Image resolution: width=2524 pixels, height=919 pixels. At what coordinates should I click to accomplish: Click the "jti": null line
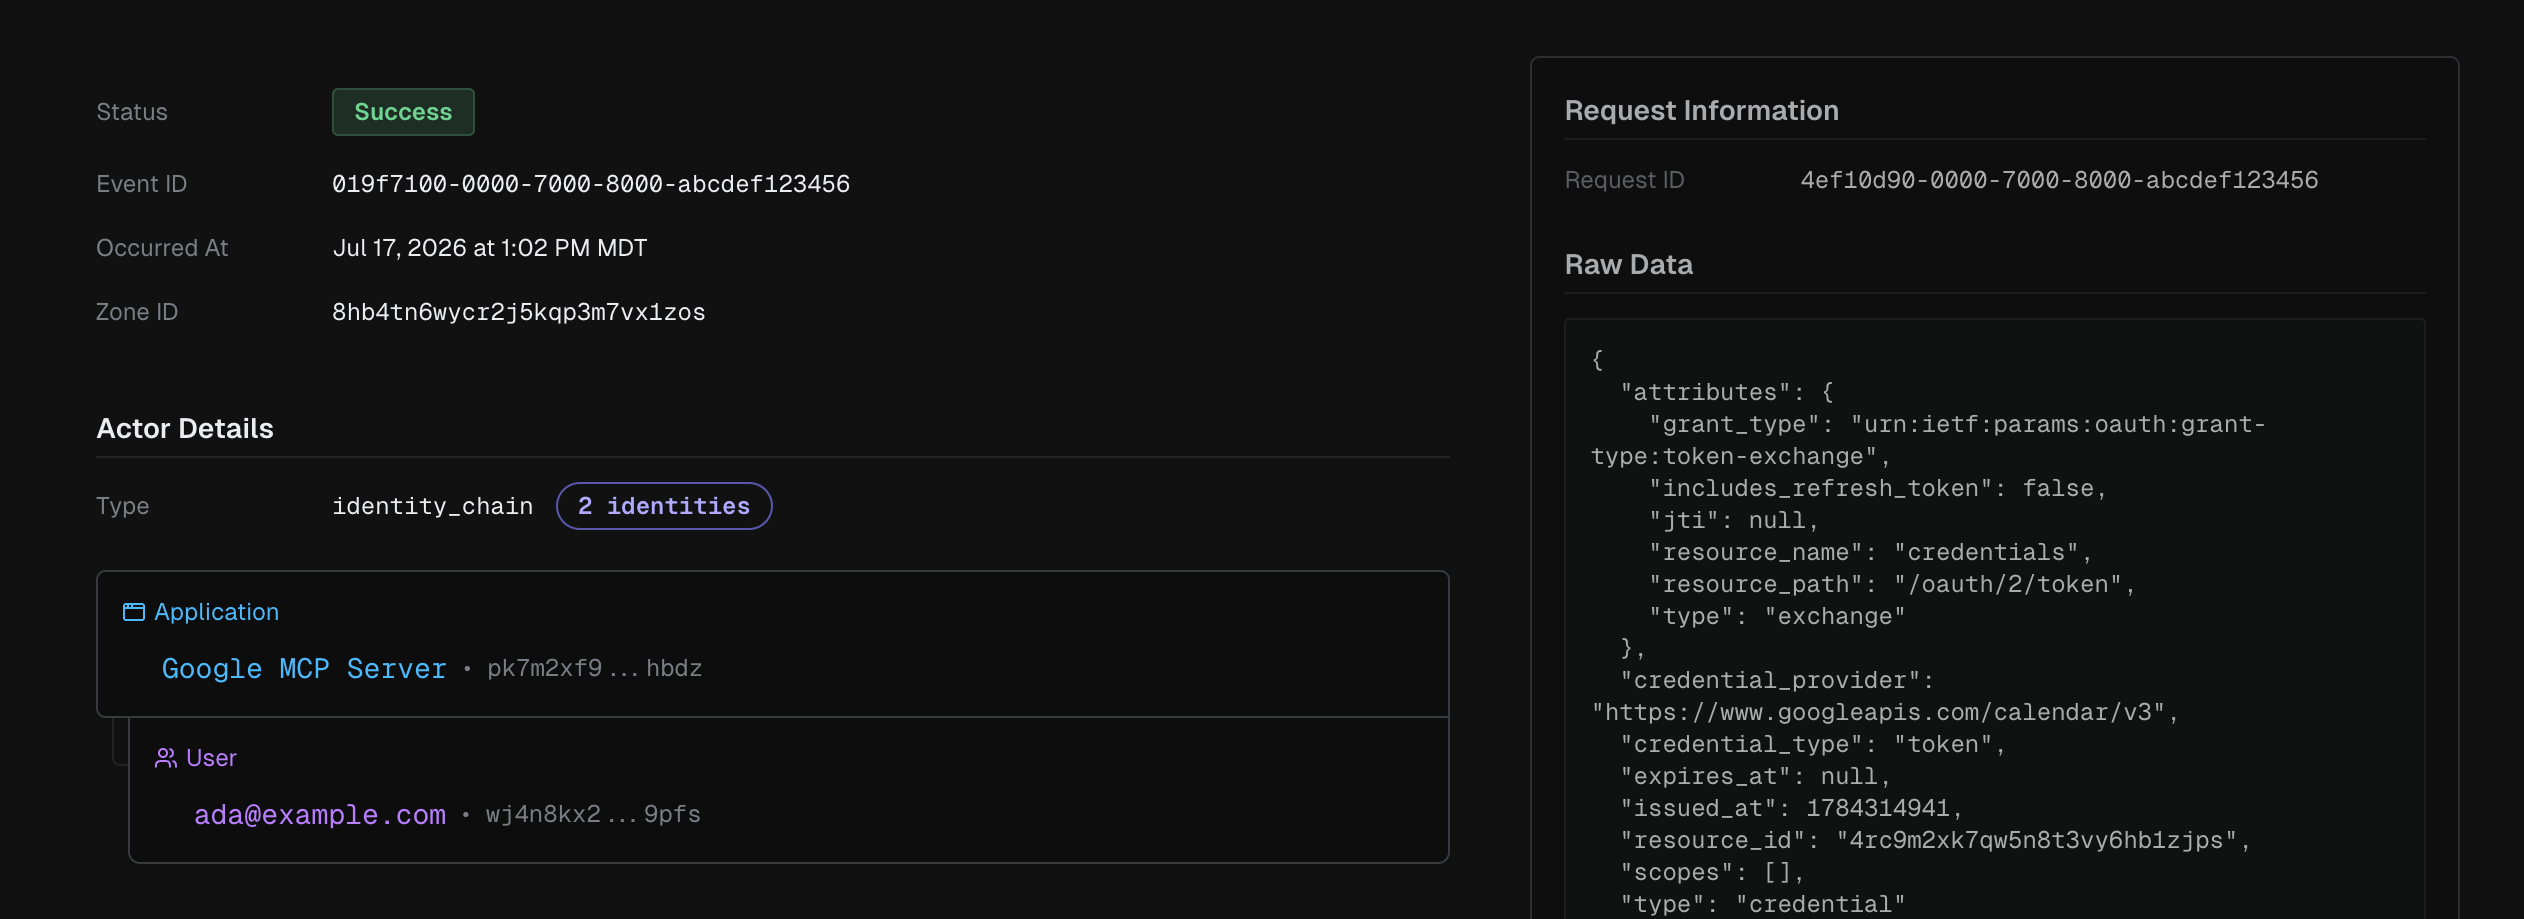pyautogui.click(x=1733, y=520)
